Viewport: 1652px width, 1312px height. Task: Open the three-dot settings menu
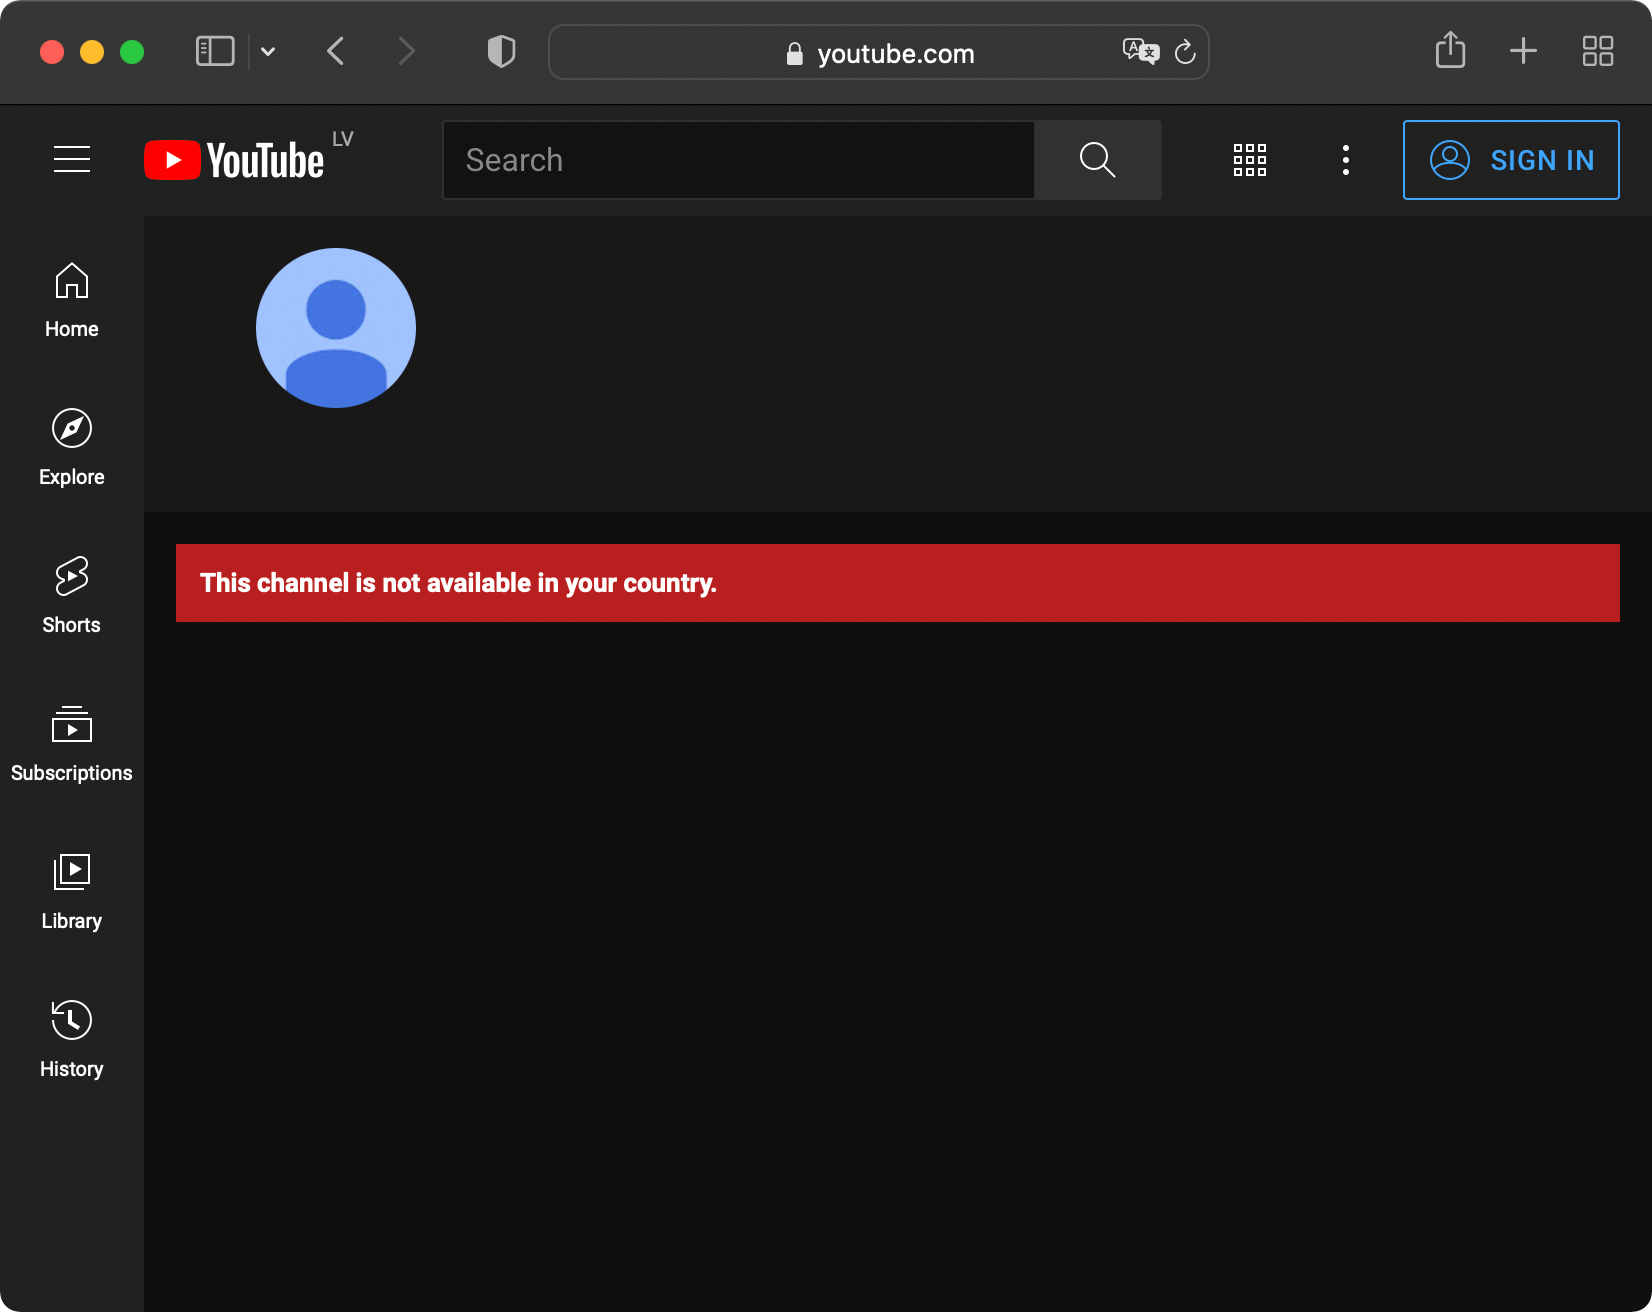(1345, 160)
